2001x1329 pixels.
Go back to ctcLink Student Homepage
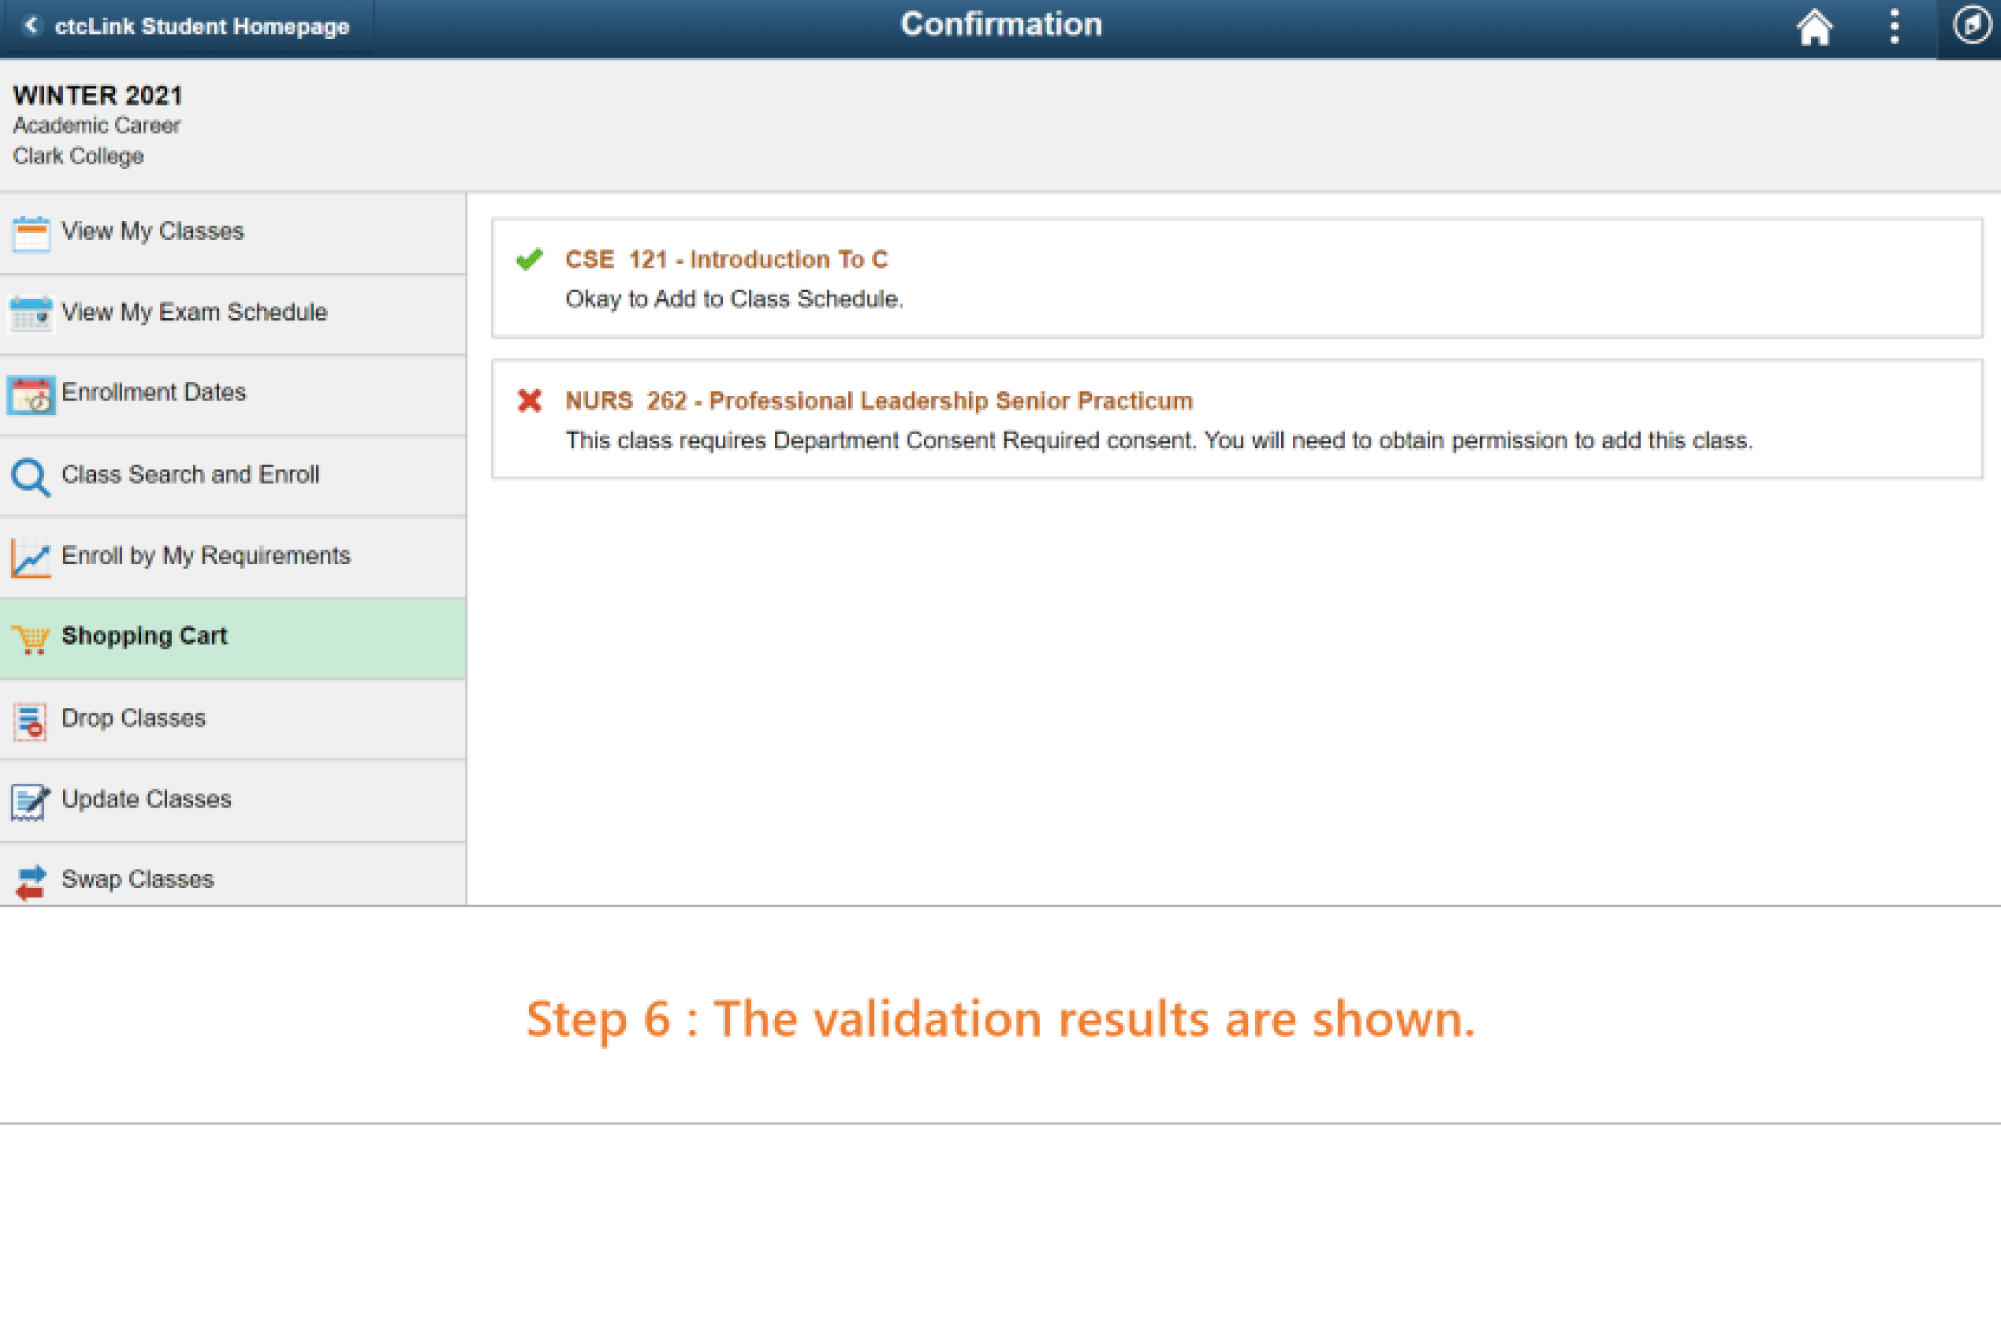(x=187, y=27)
